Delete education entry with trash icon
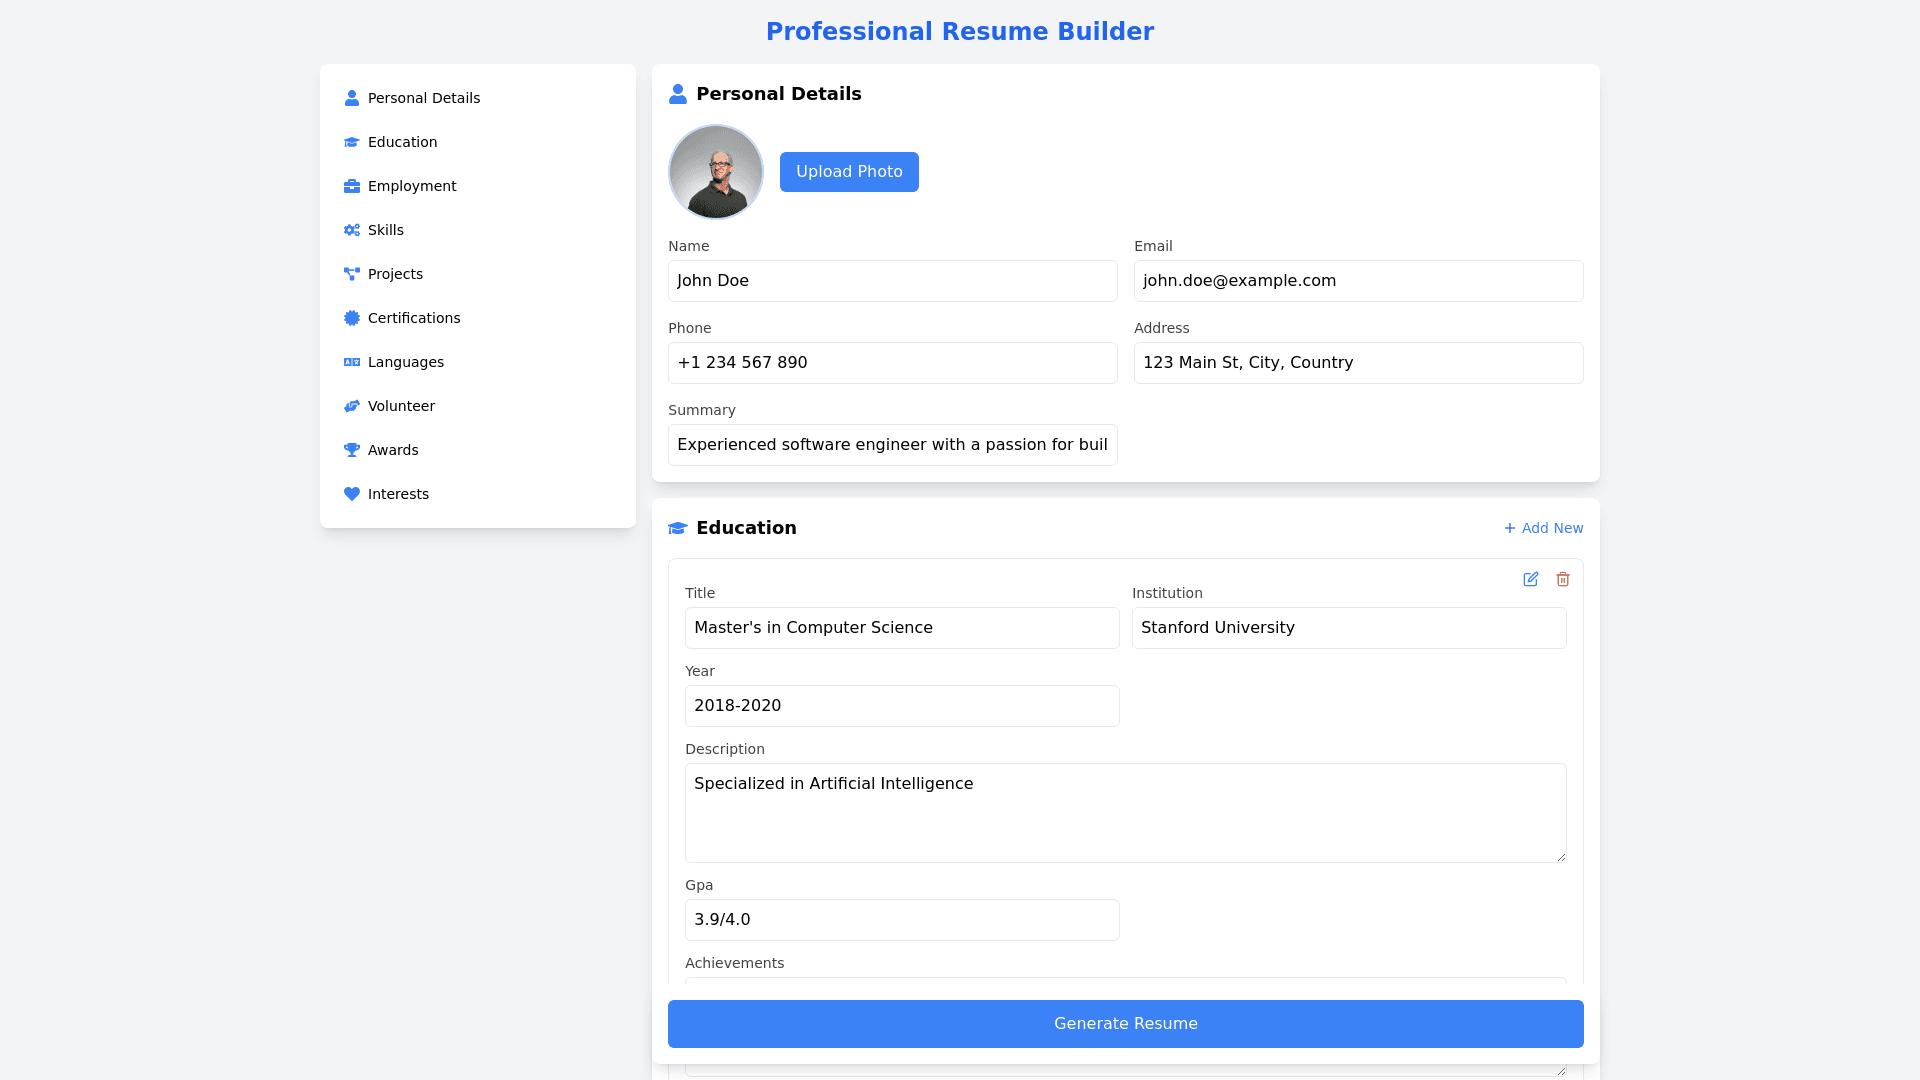The height and width of the screenshot is (1080, 1920). (1562, 579)
